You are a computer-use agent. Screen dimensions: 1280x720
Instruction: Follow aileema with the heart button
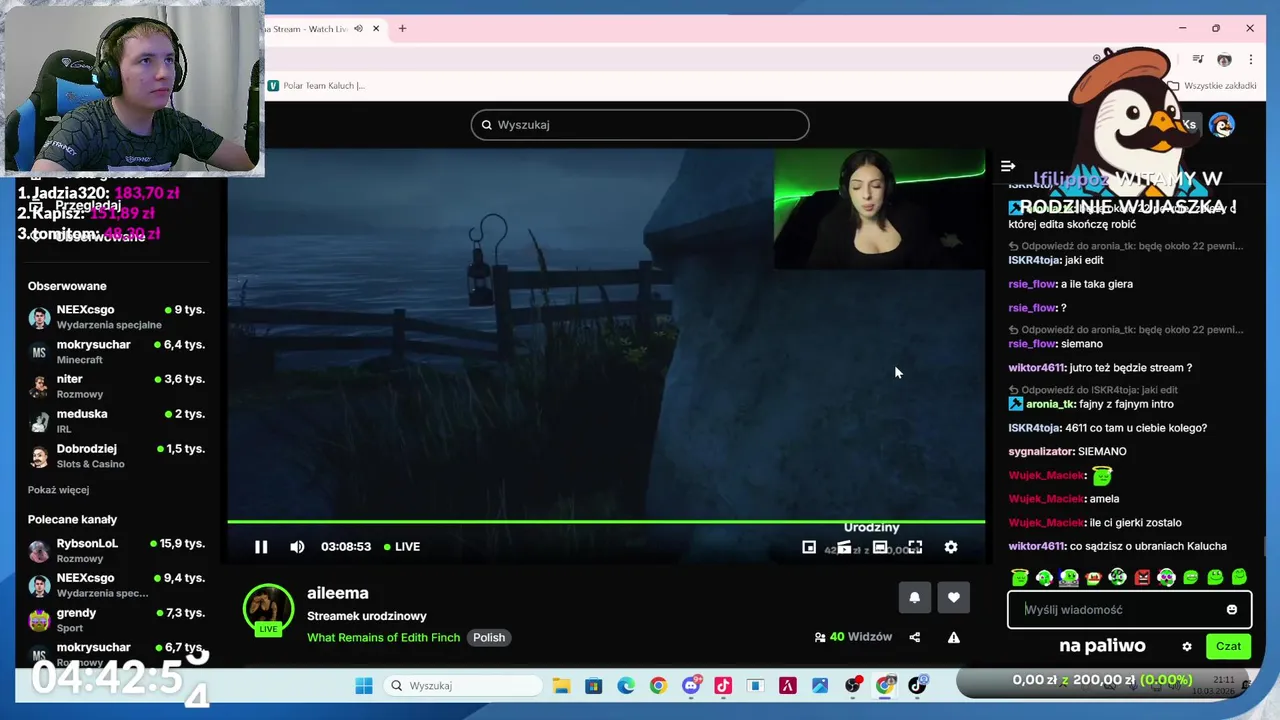[x=954, y=597]
